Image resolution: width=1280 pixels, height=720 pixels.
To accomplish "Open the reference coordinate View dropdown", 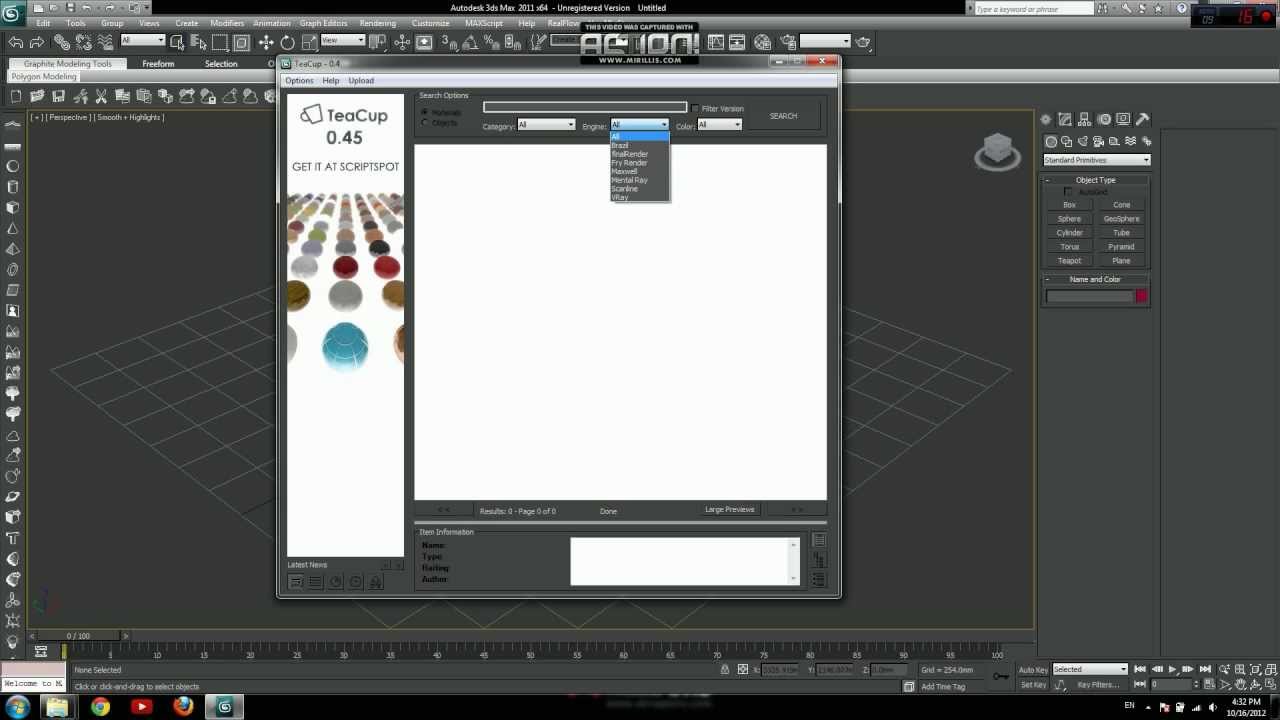I will 342,41.
